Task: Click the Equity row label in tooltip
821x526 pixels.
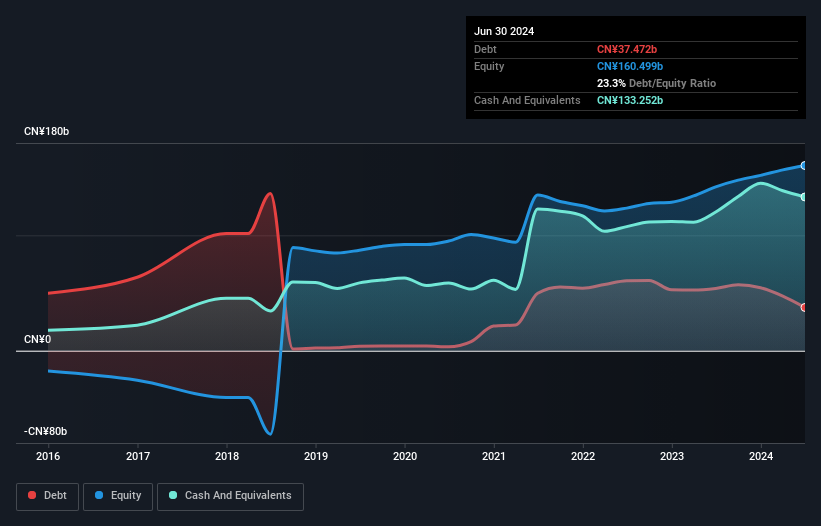Action: 489,66
